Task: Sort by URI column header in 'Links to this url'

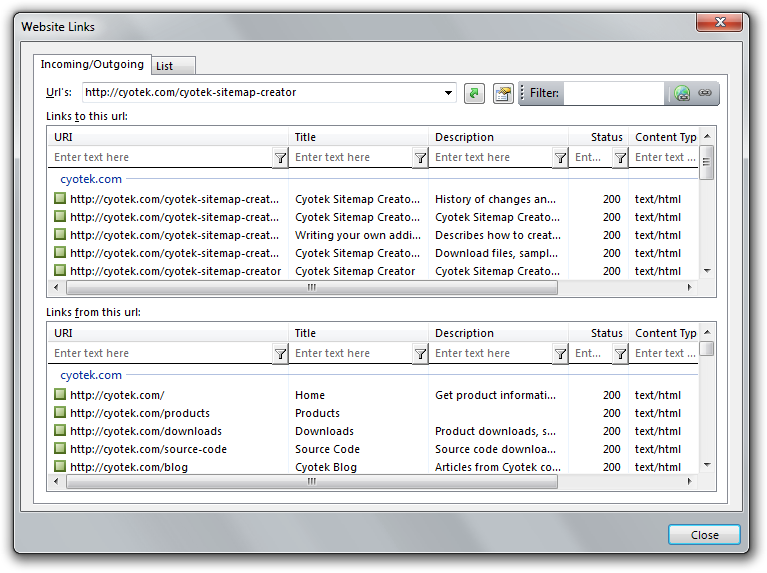Action: click(168, 137)
